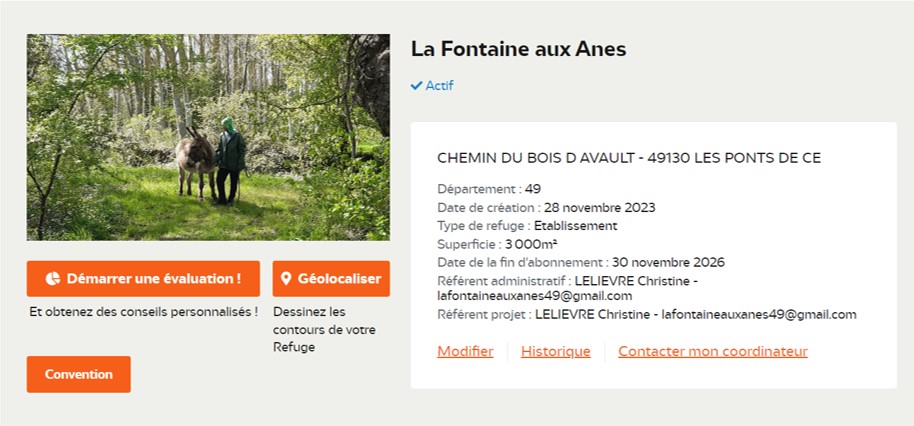Click the Actif status label
This screenshot has height=426, width=914.
point(439,86)
